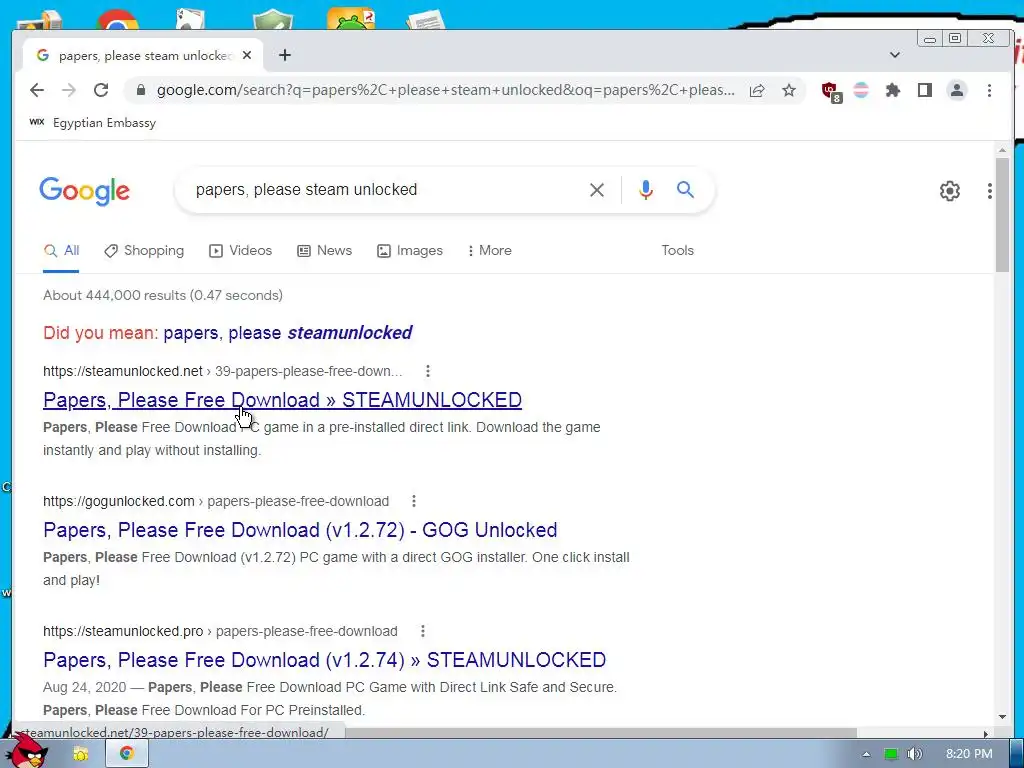
Task: Select the All results tab
Action: click(x=61, y=251)
